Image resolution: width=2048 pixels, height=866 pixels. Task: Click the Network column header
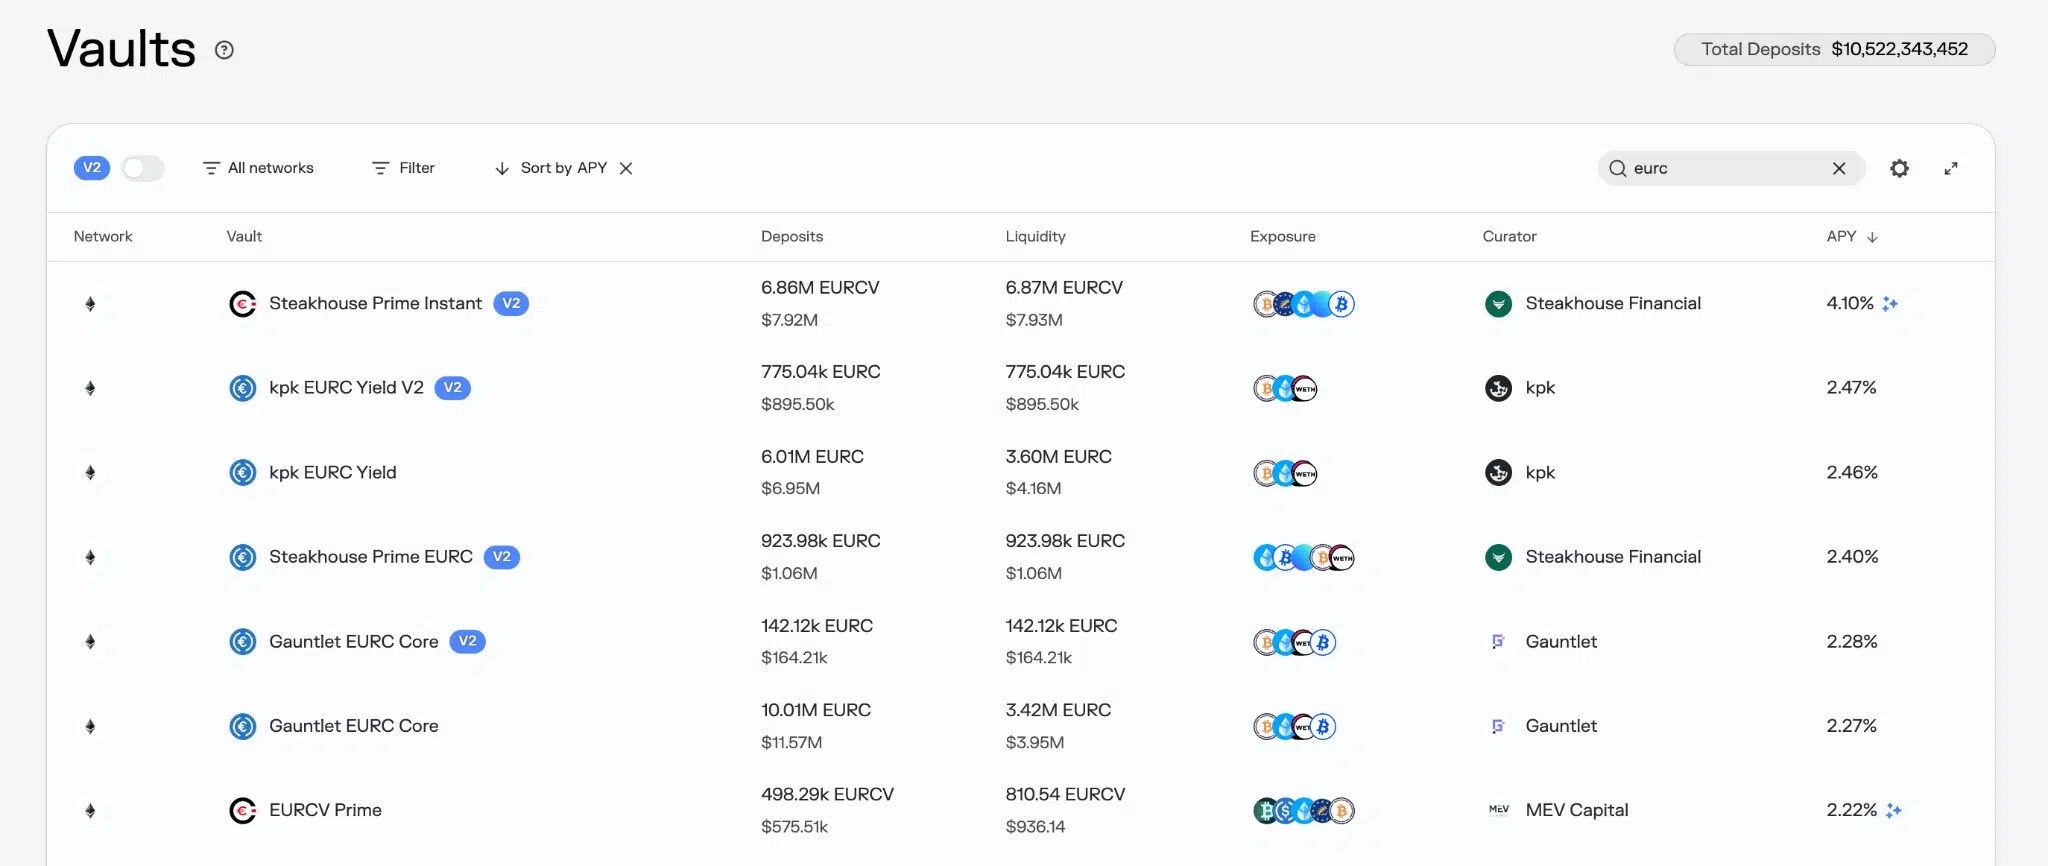[103, 237]
